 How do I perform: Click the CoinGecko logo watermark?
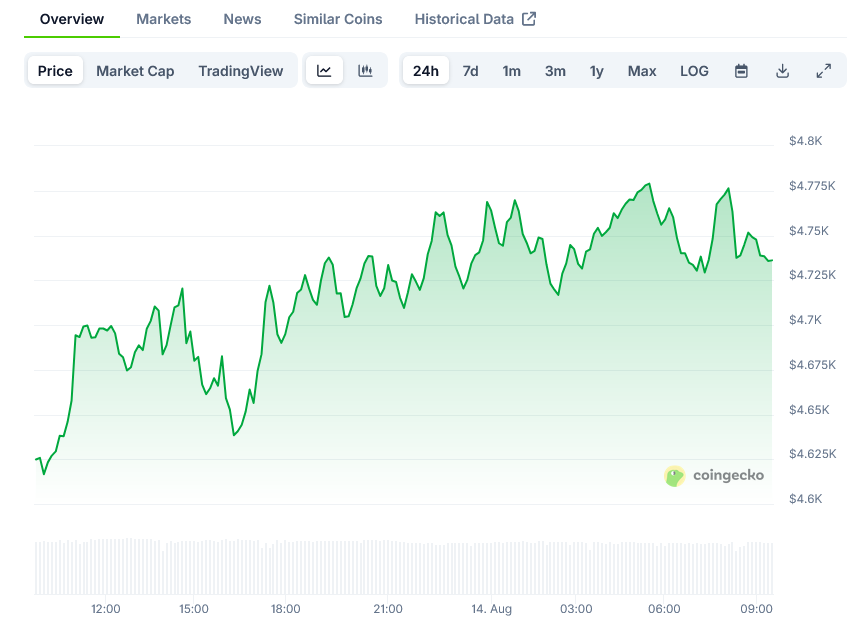(x=714, y=476)
